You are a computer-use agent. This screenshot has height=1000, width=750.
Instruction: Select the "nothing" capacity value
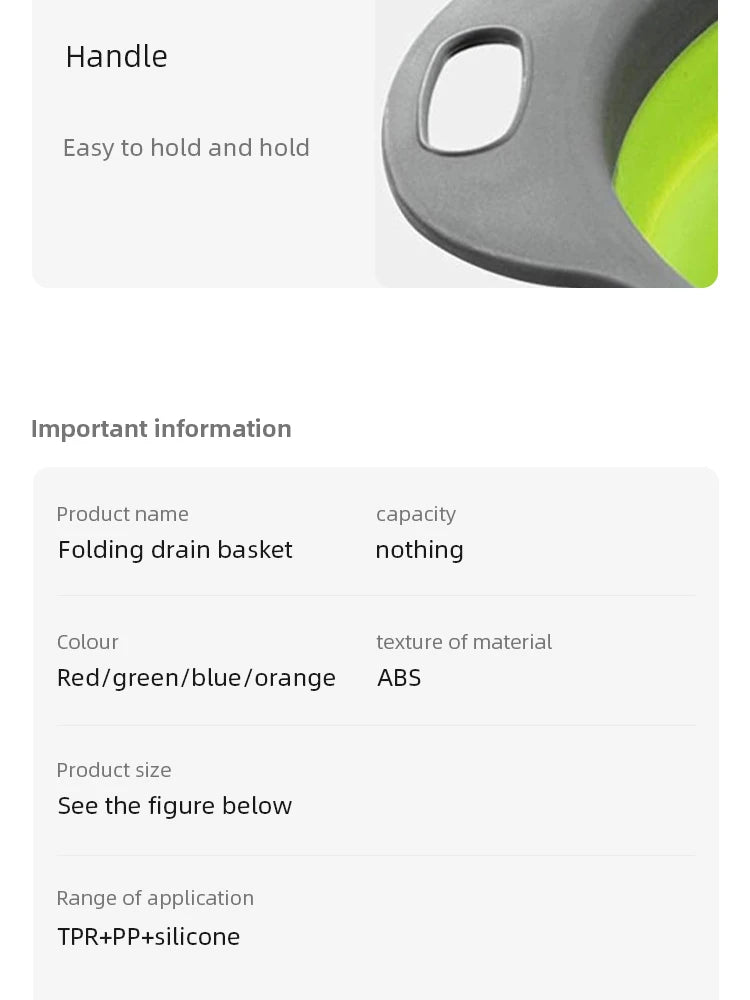419,550
